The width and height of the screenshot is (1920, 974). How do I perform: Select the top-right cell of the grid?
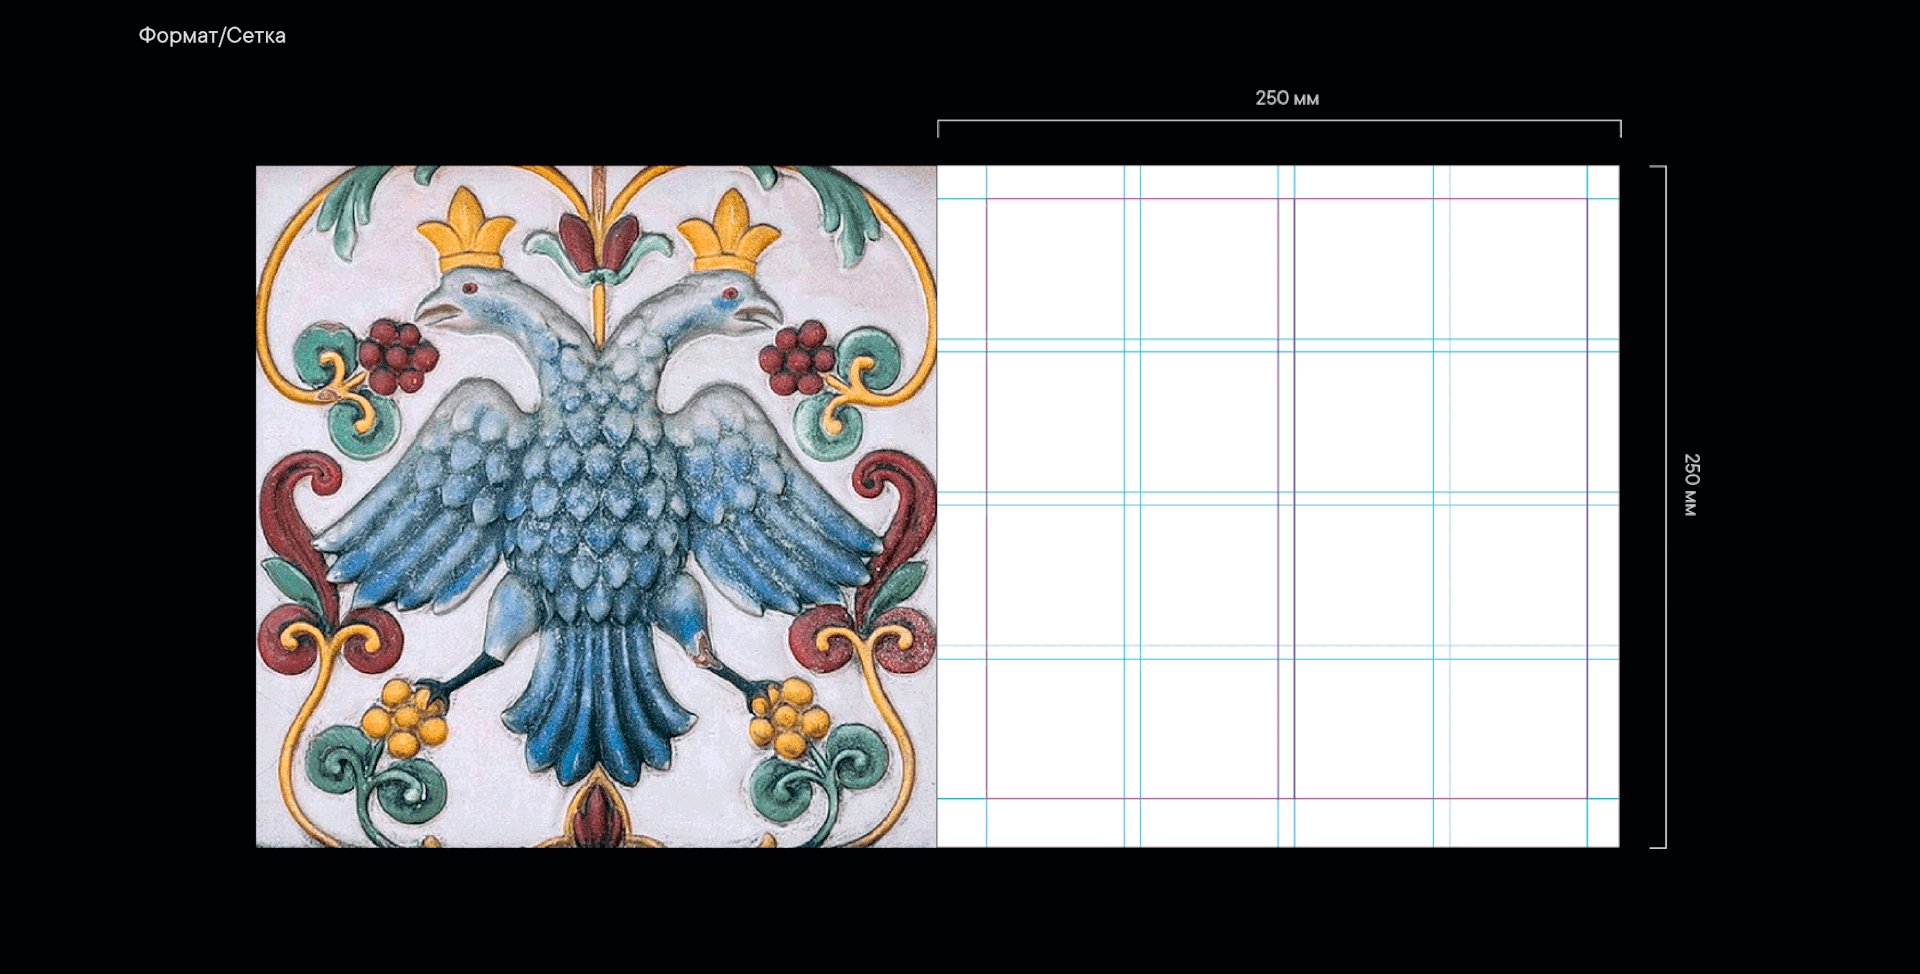pyautogui.click(x=1517, y=268)
